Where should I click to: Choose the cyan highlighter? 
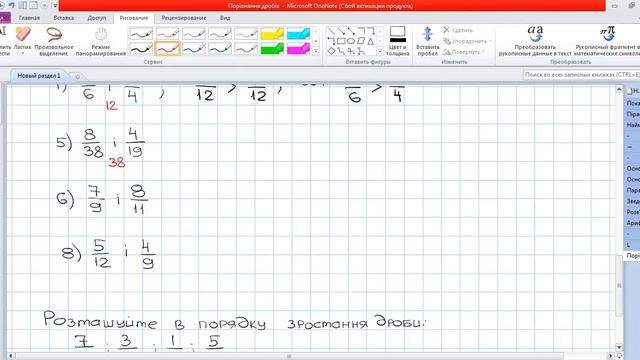point(298,33)
